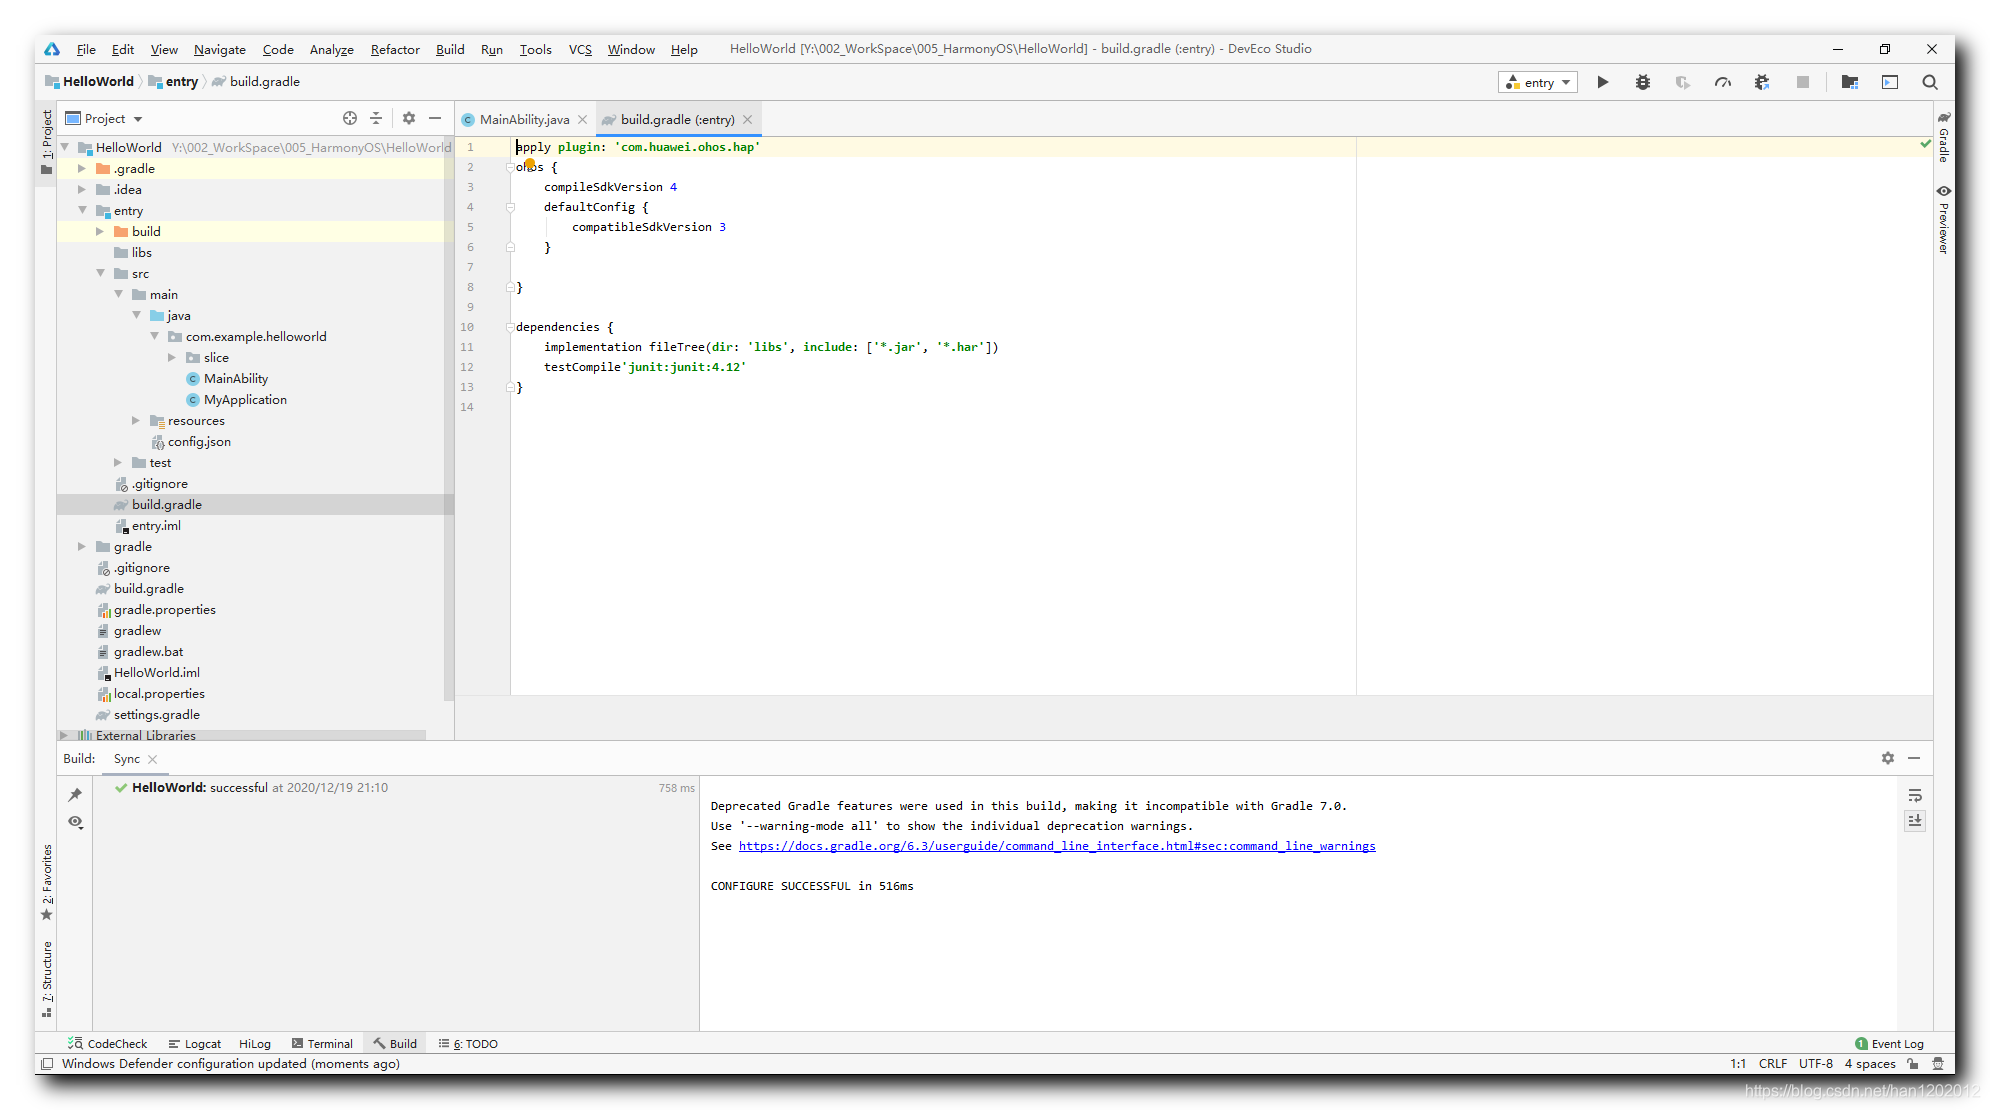Toggle soft-wrap icon in build output
1990x1110 pixels.
[1915, 796]
